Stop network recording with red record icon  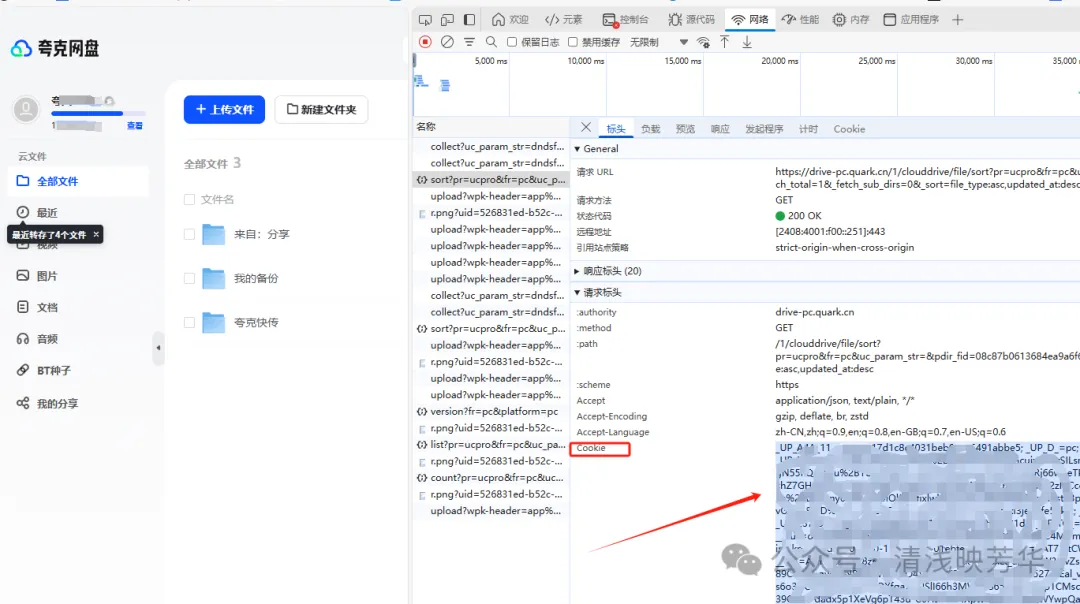click(425, 42)
